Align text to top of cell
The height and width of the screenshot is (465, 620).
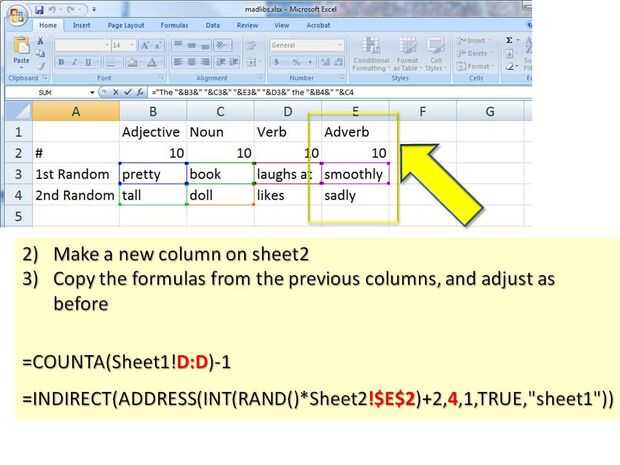click(178, 44)
